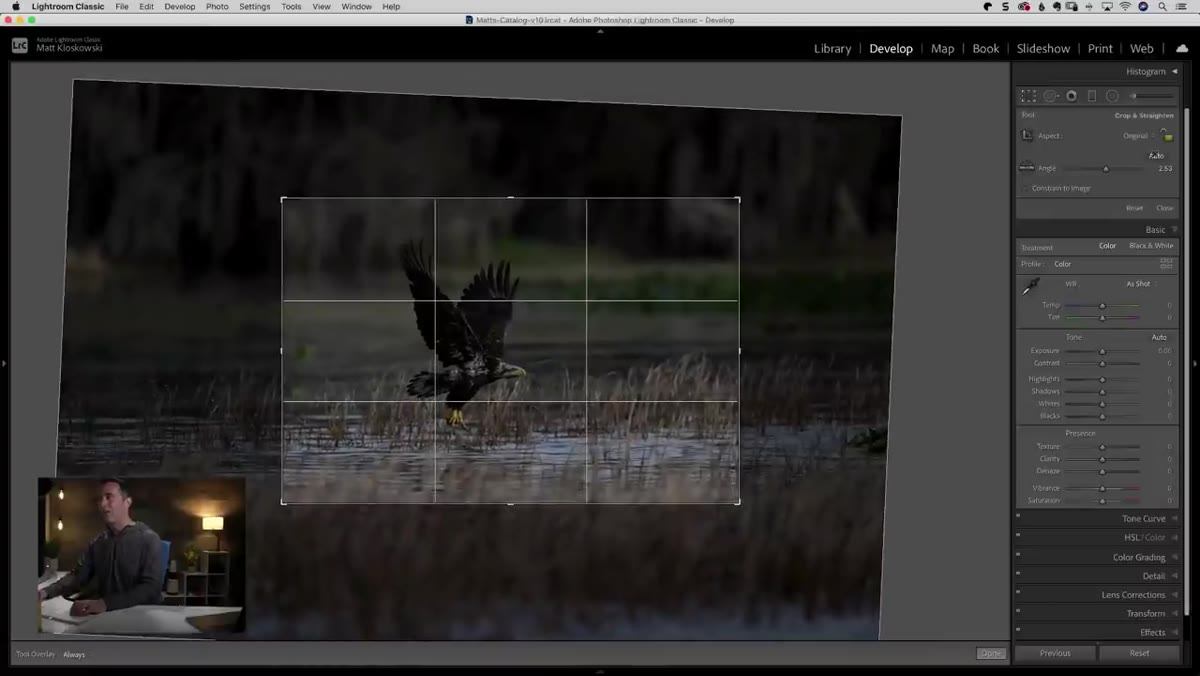Open the WB As Shot dropdown

pos(1141,284)
